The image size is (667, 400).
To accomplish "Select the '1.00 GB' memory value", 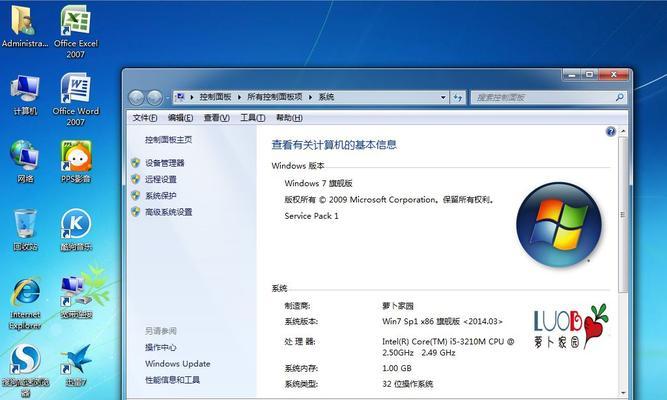I will [396, 368].
